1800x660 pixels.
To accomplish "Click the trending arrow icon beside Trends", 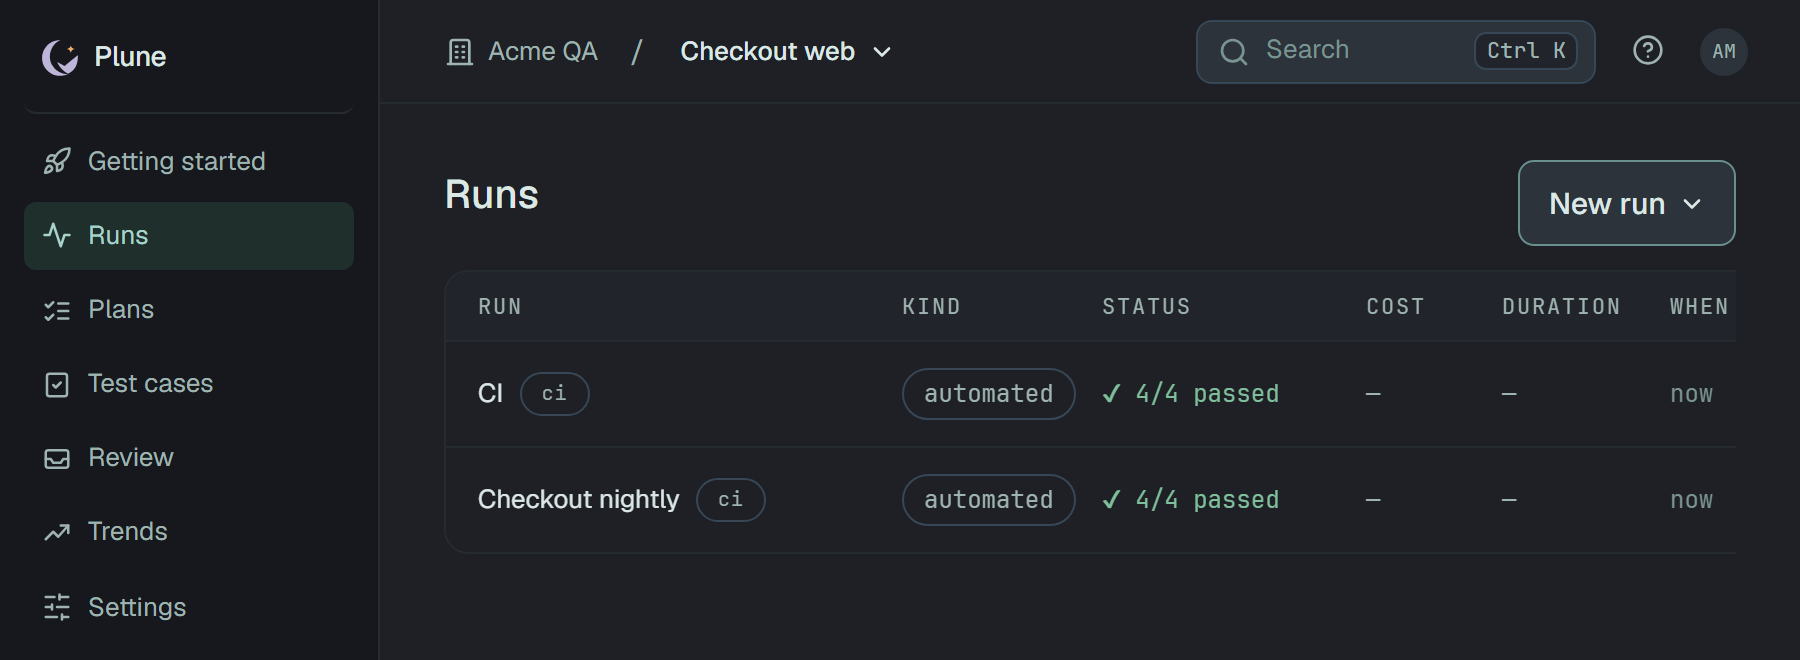I will coord(57,532).
